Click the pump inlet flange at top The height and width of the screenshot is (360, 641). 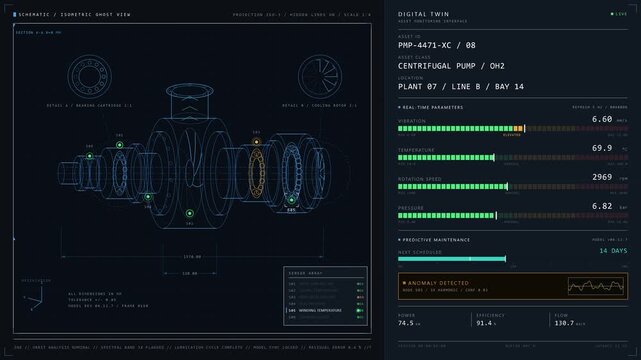click(x=189, y=91)
